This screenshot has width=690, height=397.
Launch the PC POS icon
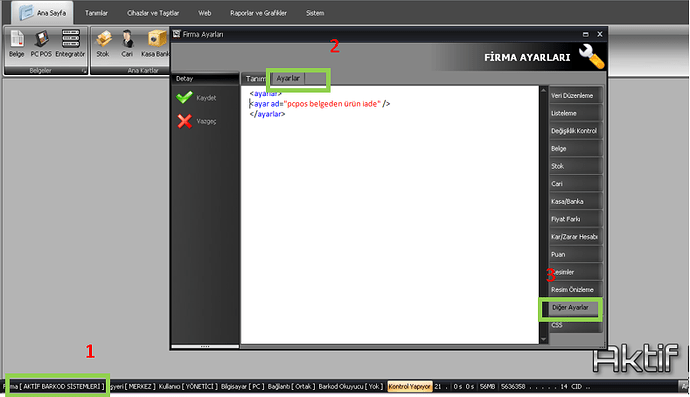click(41, 44)
